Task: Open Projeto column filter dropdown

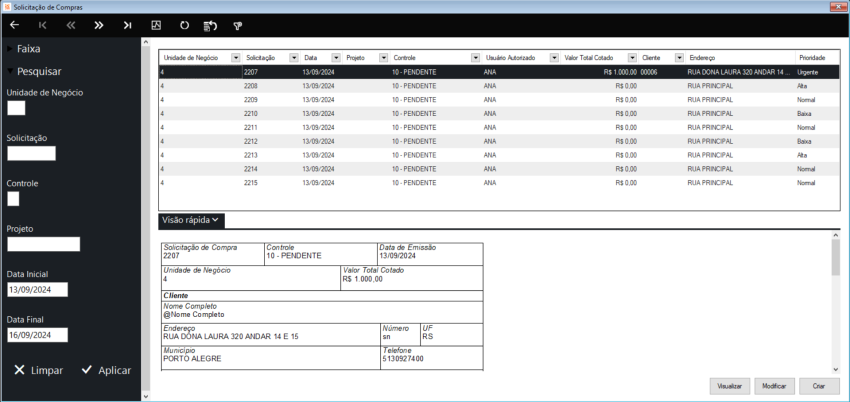Action: pos(384,57)
